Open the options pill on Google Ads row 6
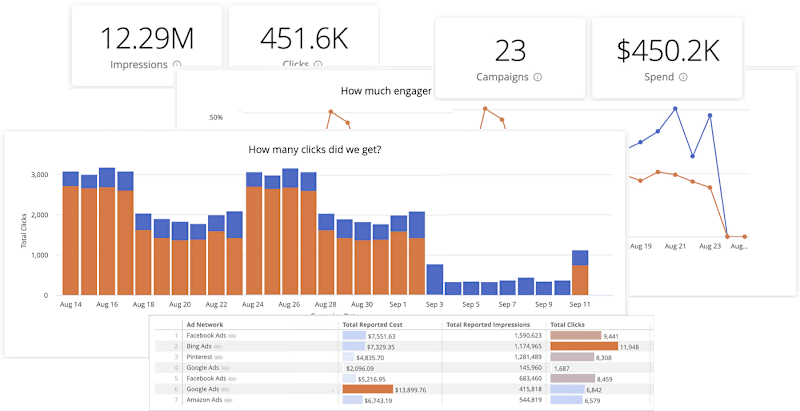Image resolution: width=800 pixels, height=411 pixels. pos(226,390)
